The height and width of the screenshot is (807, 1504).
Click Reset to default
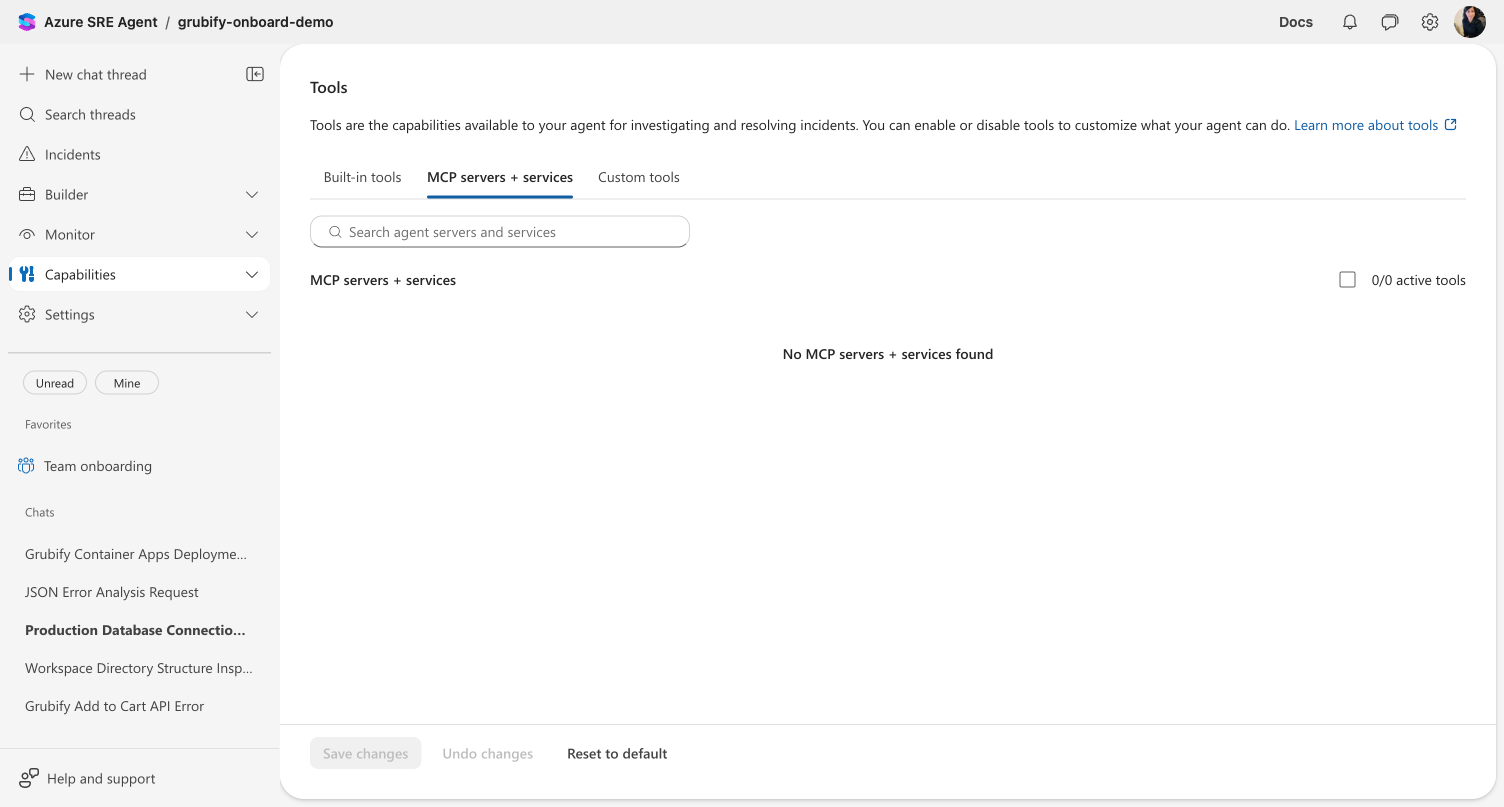point(617,753)
